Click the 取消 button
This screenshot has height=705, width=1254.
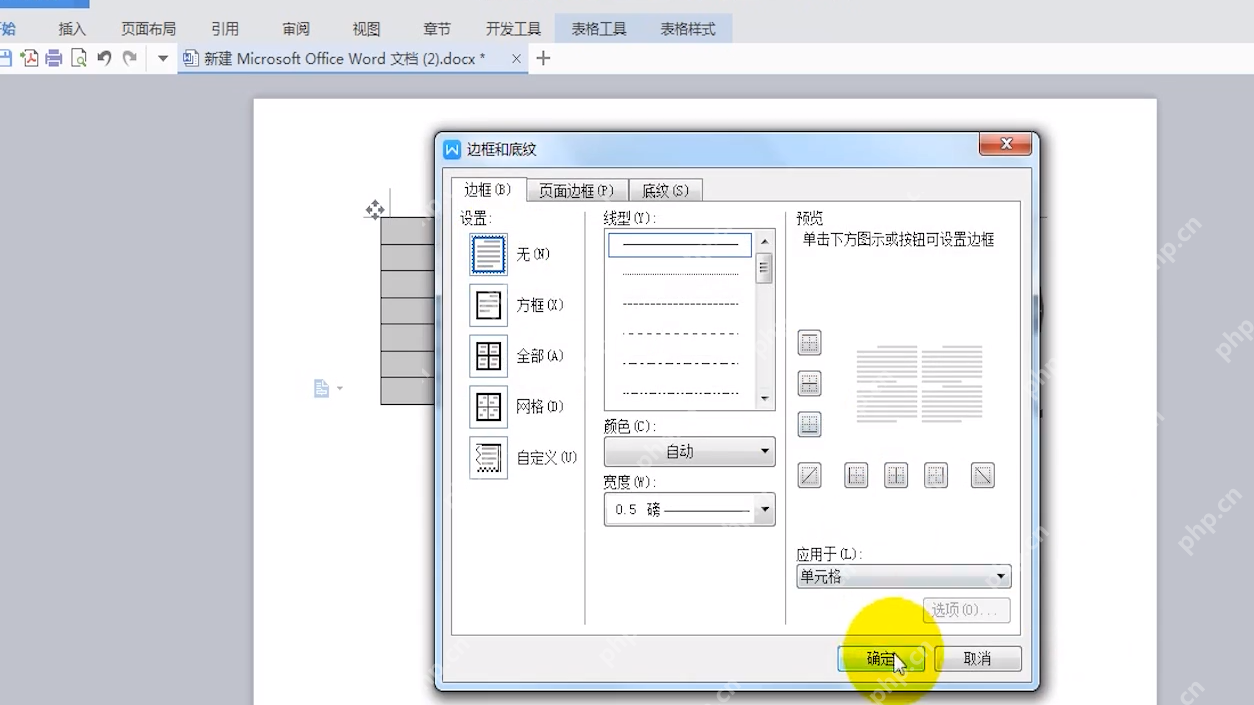pos(977,659)
